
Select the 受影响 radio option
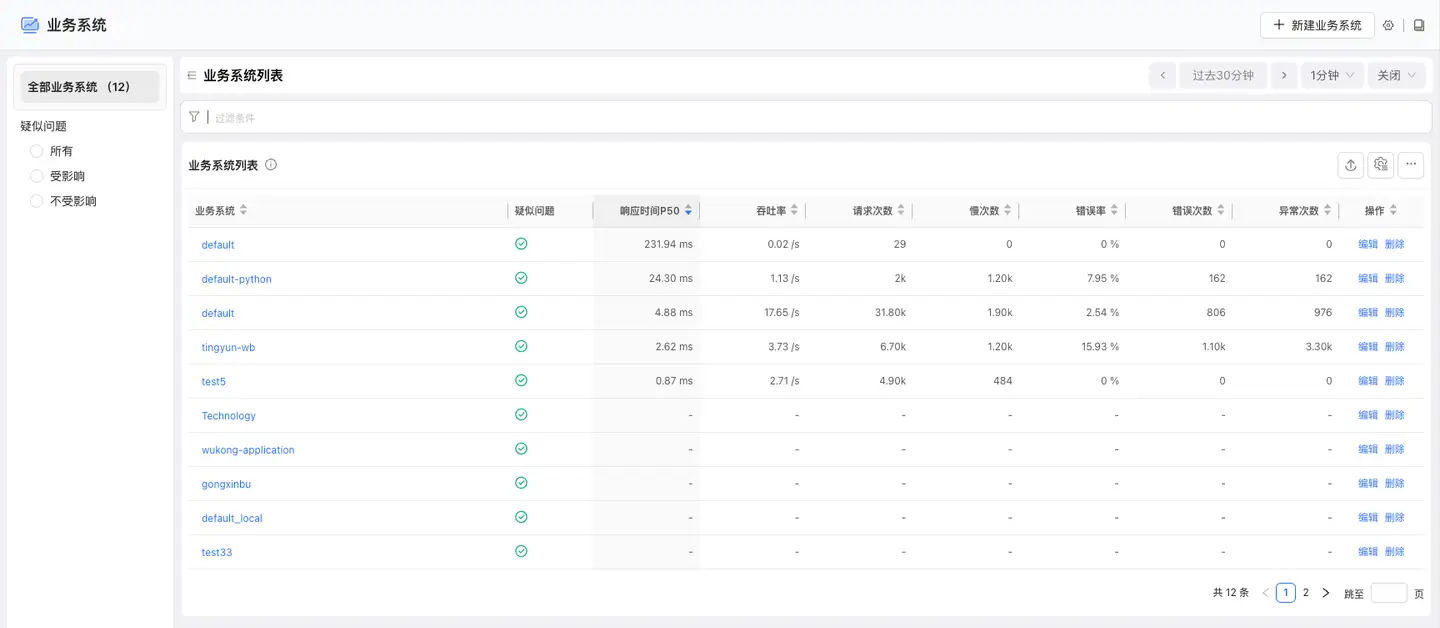pyautogui.click(x=37, y=176)
